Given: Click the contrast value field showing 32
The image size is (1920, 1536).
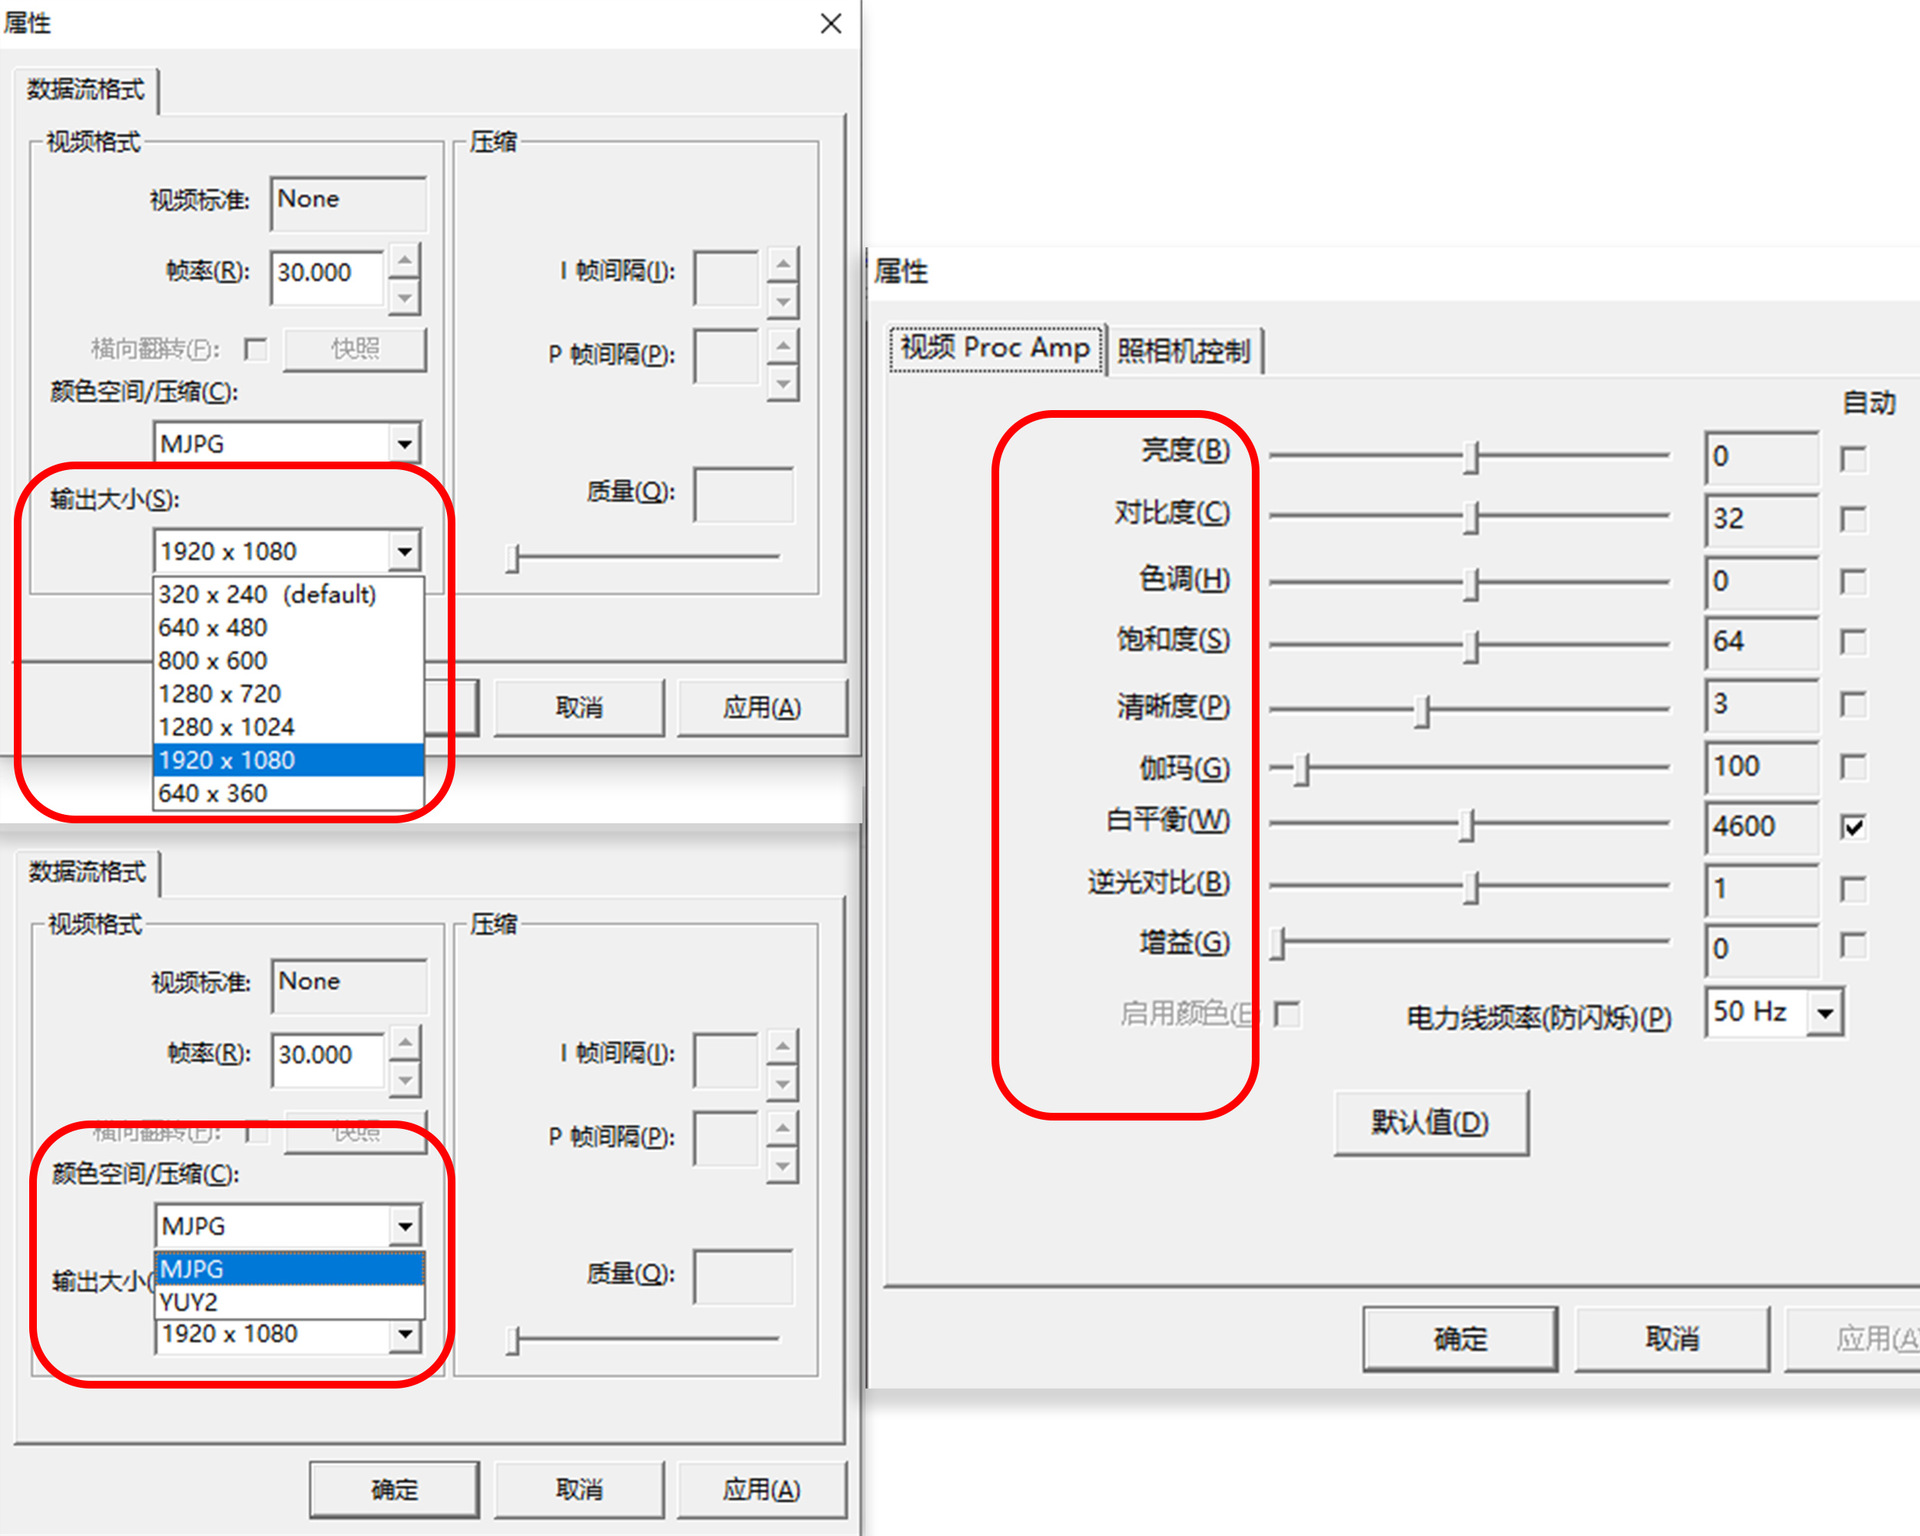Looking at the screenshot, I should pos(1760,518).
